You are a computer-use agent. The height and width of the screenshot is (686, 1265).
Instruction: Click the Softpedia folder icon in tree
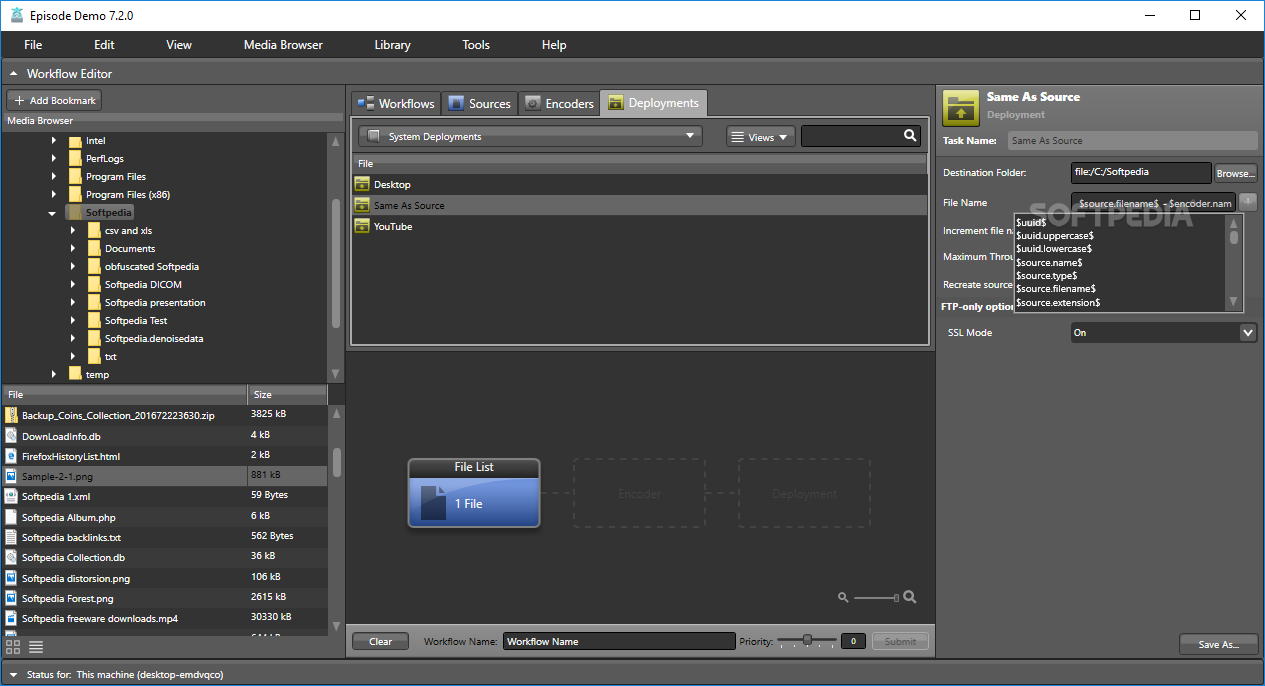(75, 212)
